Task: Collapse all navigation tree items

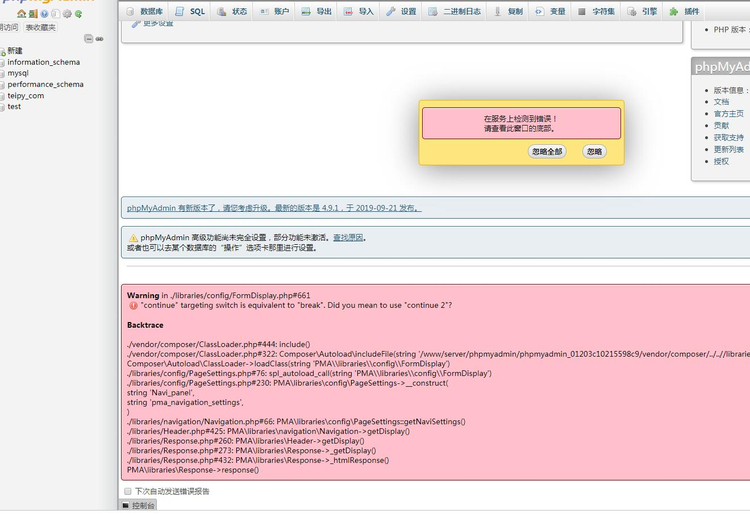Action: [x=88, y=39]
